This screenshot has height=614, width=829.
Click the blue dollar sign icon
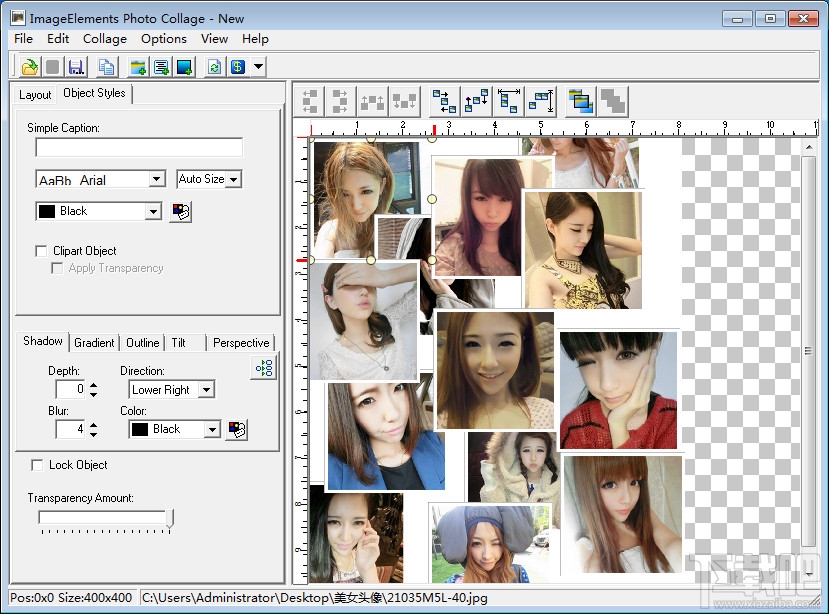(x=238, y=67)
